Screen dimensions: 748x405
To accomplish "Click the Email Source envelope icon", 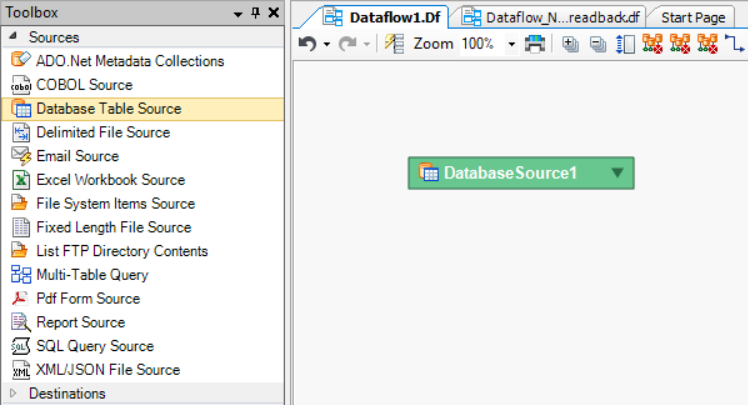I will tap(20, 156).
